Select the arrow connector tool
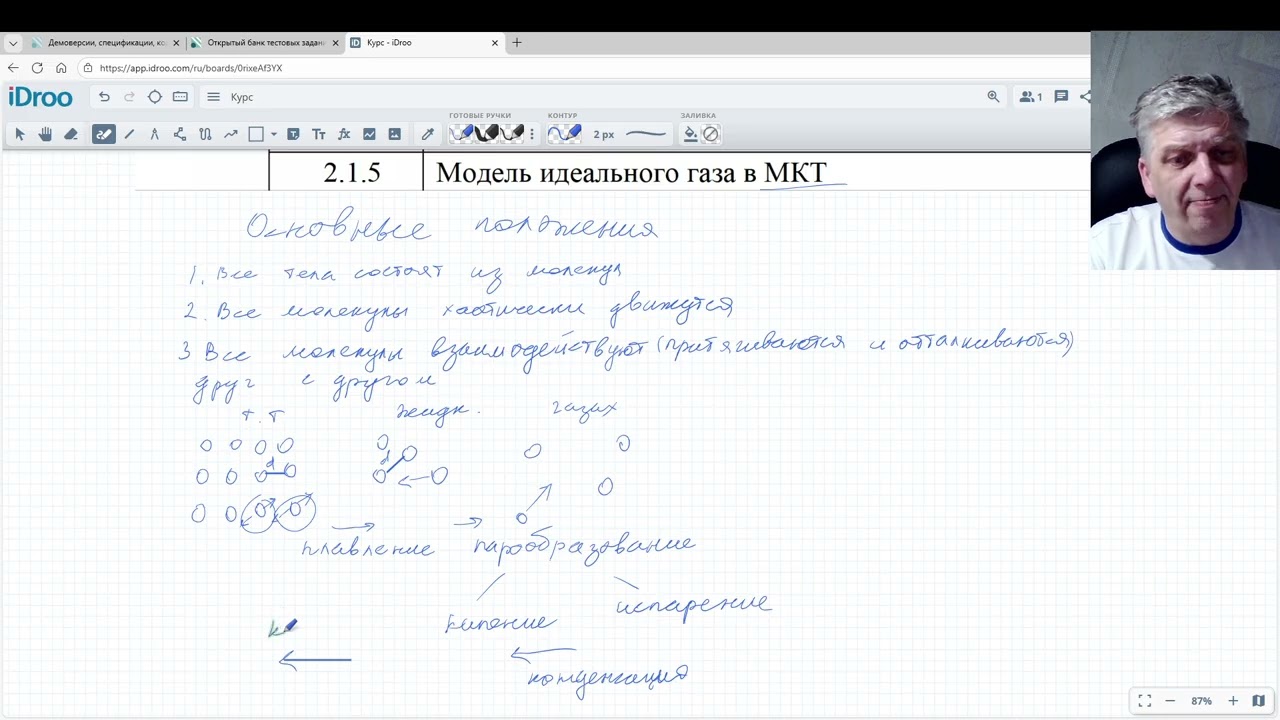1280x720 pixels. (231, 134)
